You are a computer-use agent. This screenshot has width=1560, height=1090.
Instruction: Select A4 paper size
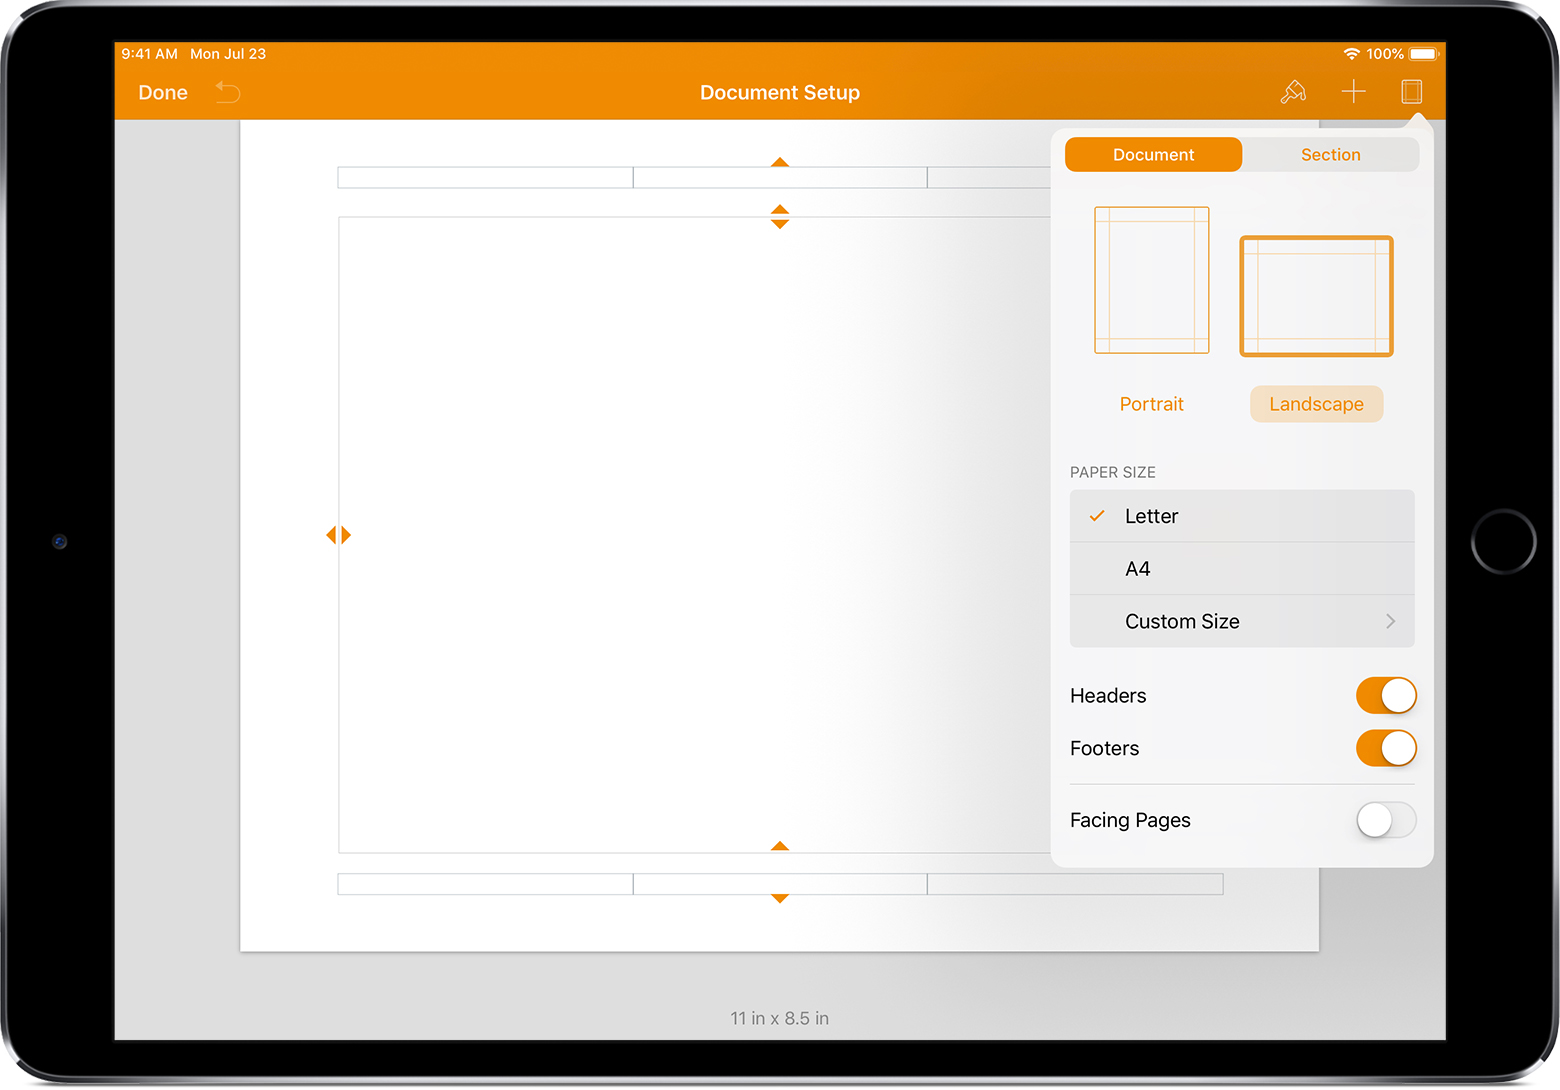click(1242, 569)
